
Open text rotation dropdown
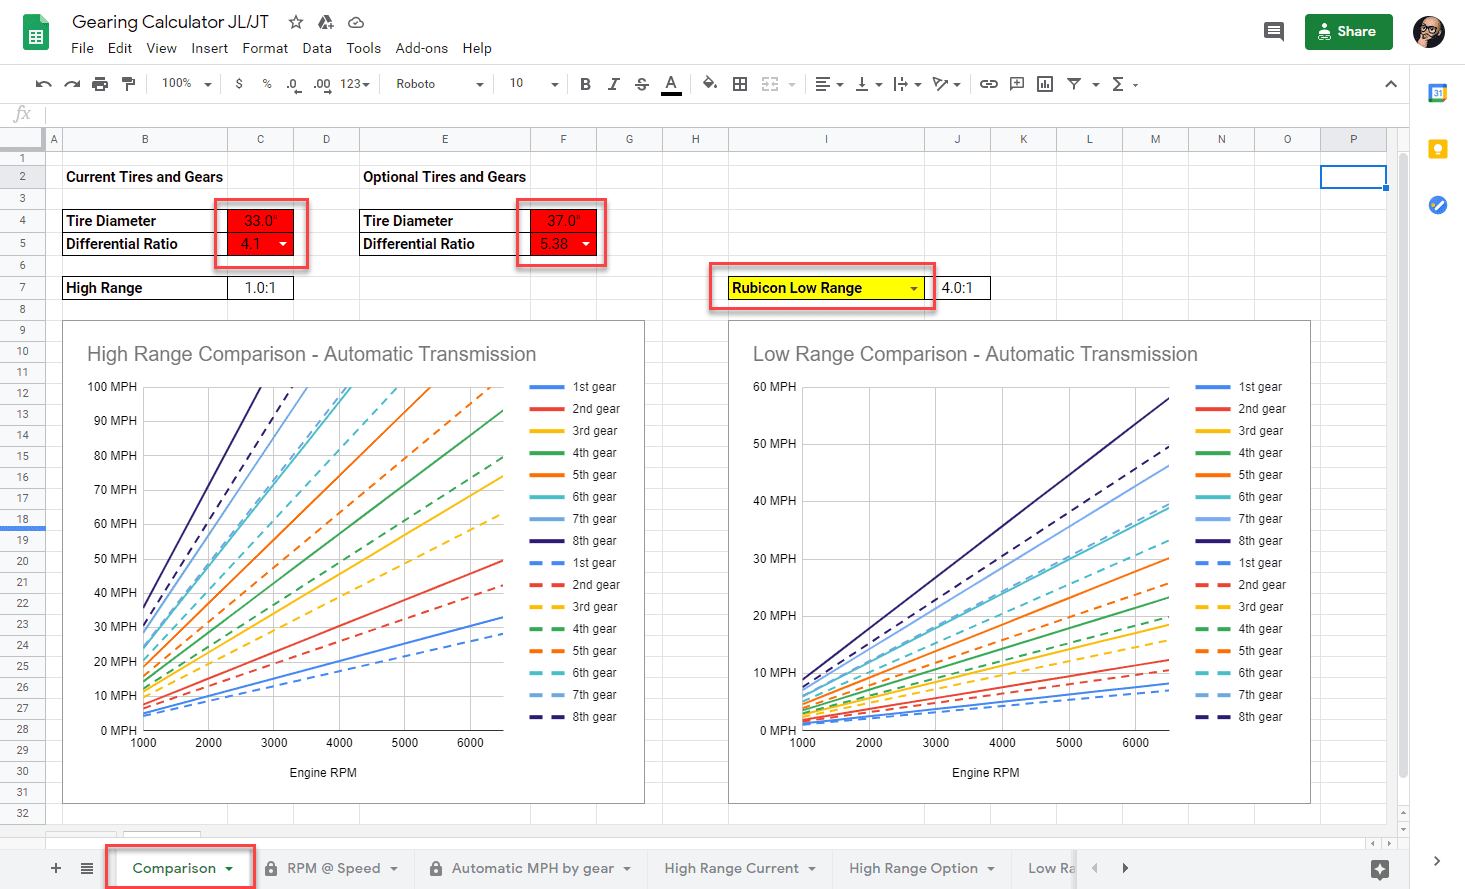point(946,84)
